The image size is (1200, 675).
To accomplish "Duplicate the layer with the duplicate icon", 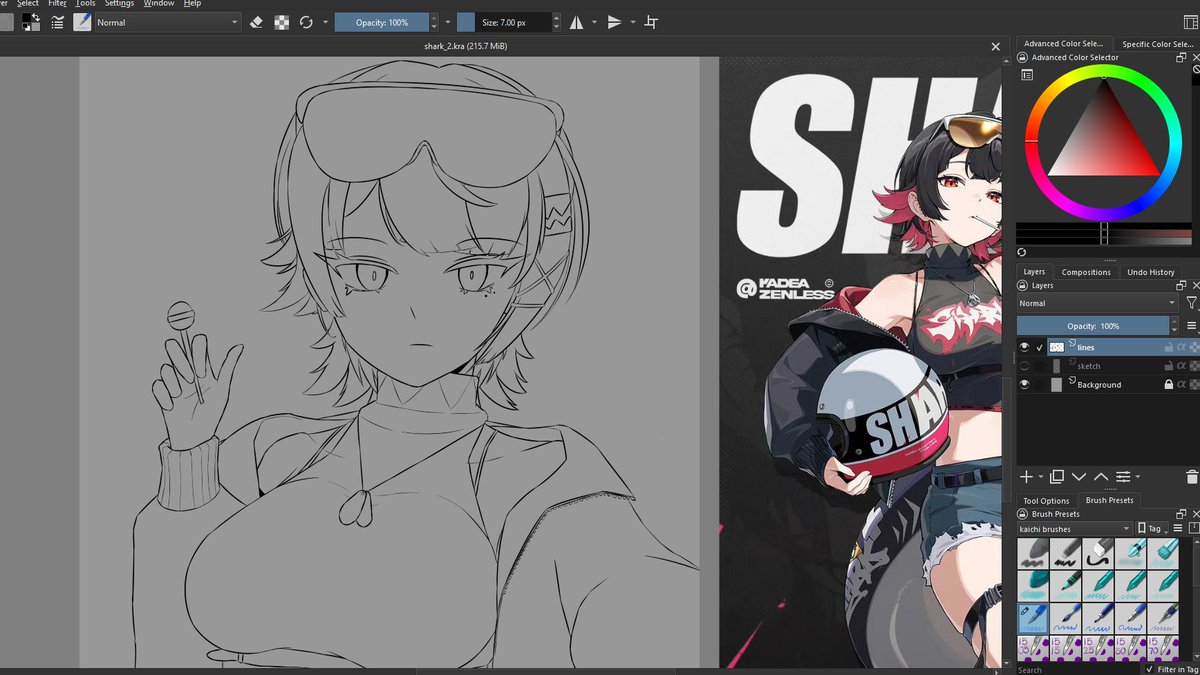I will tap(1057, 477).
